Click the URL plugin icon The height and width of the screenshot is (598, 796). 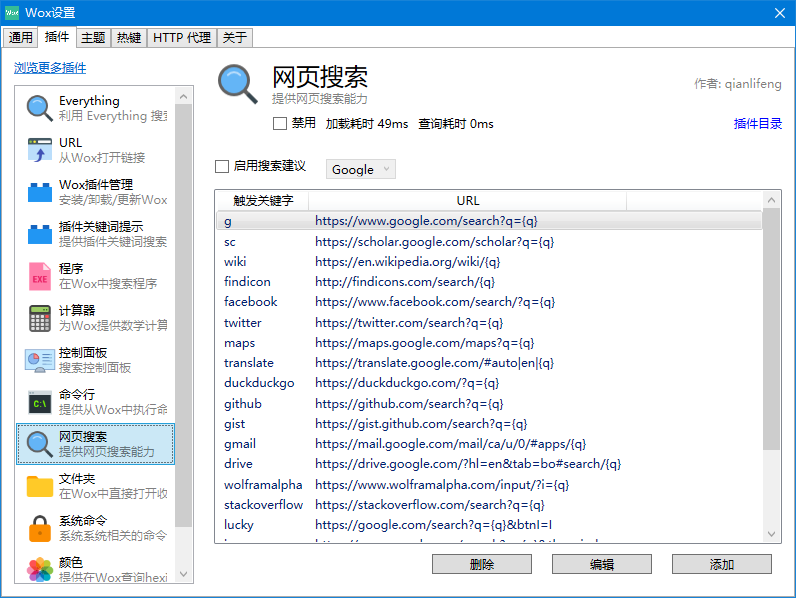tap(40, 150)
